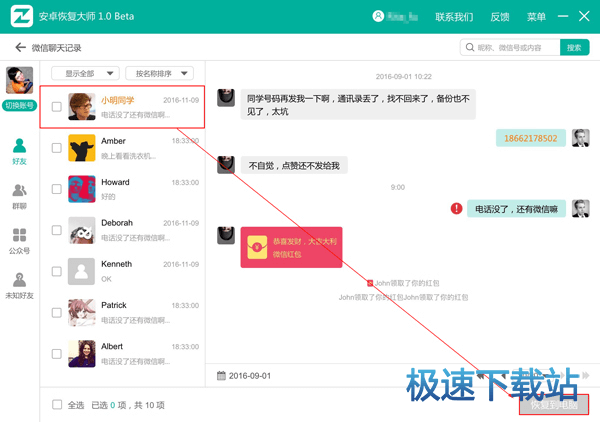Select contact name Albert
The height and width of the screenshot is (422, 600).
coord(112,346)
